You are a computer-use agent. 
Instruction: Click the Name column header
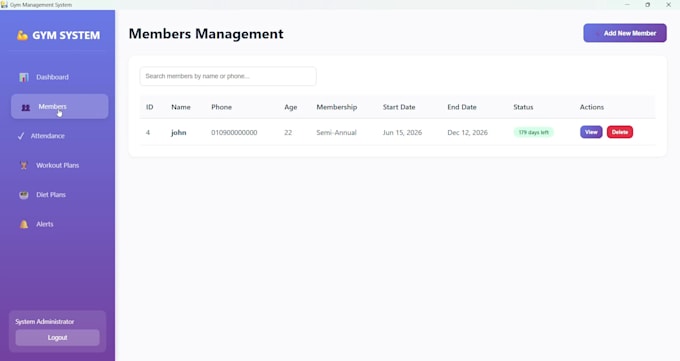point(181,107)
